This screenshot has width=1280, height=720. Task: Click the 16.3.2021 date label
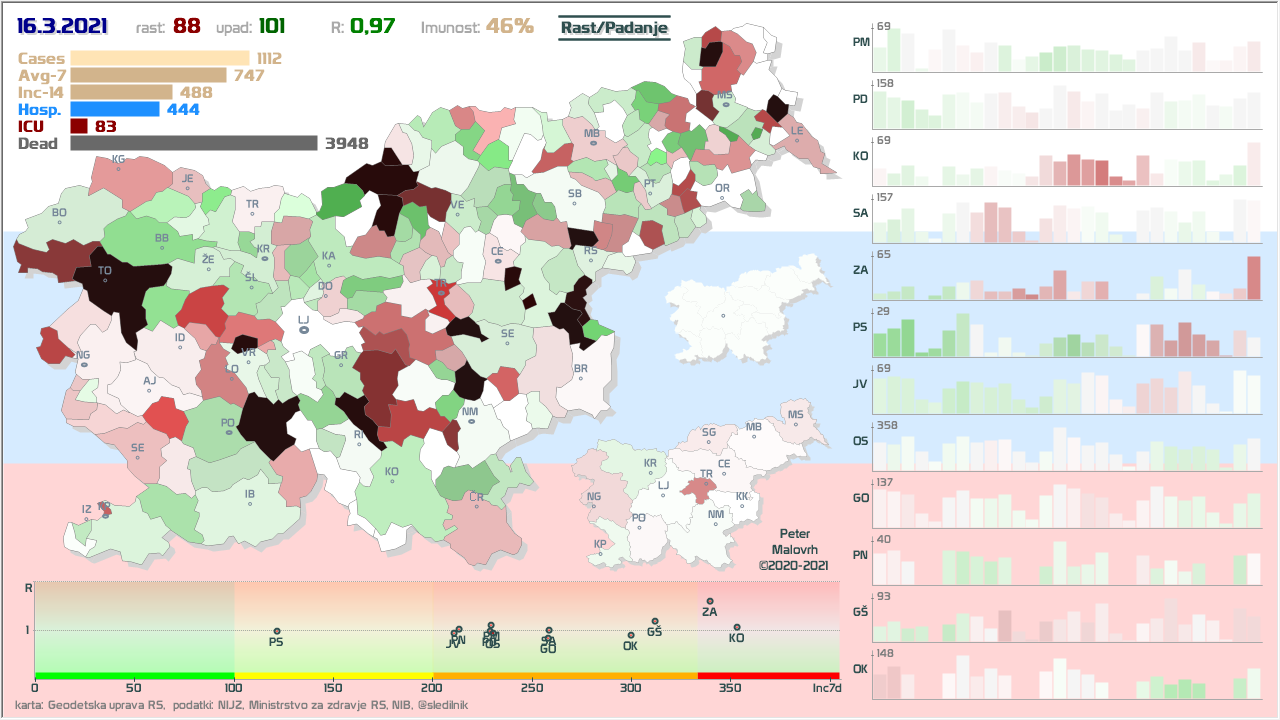pyautogui.click(x=62, y=27)
